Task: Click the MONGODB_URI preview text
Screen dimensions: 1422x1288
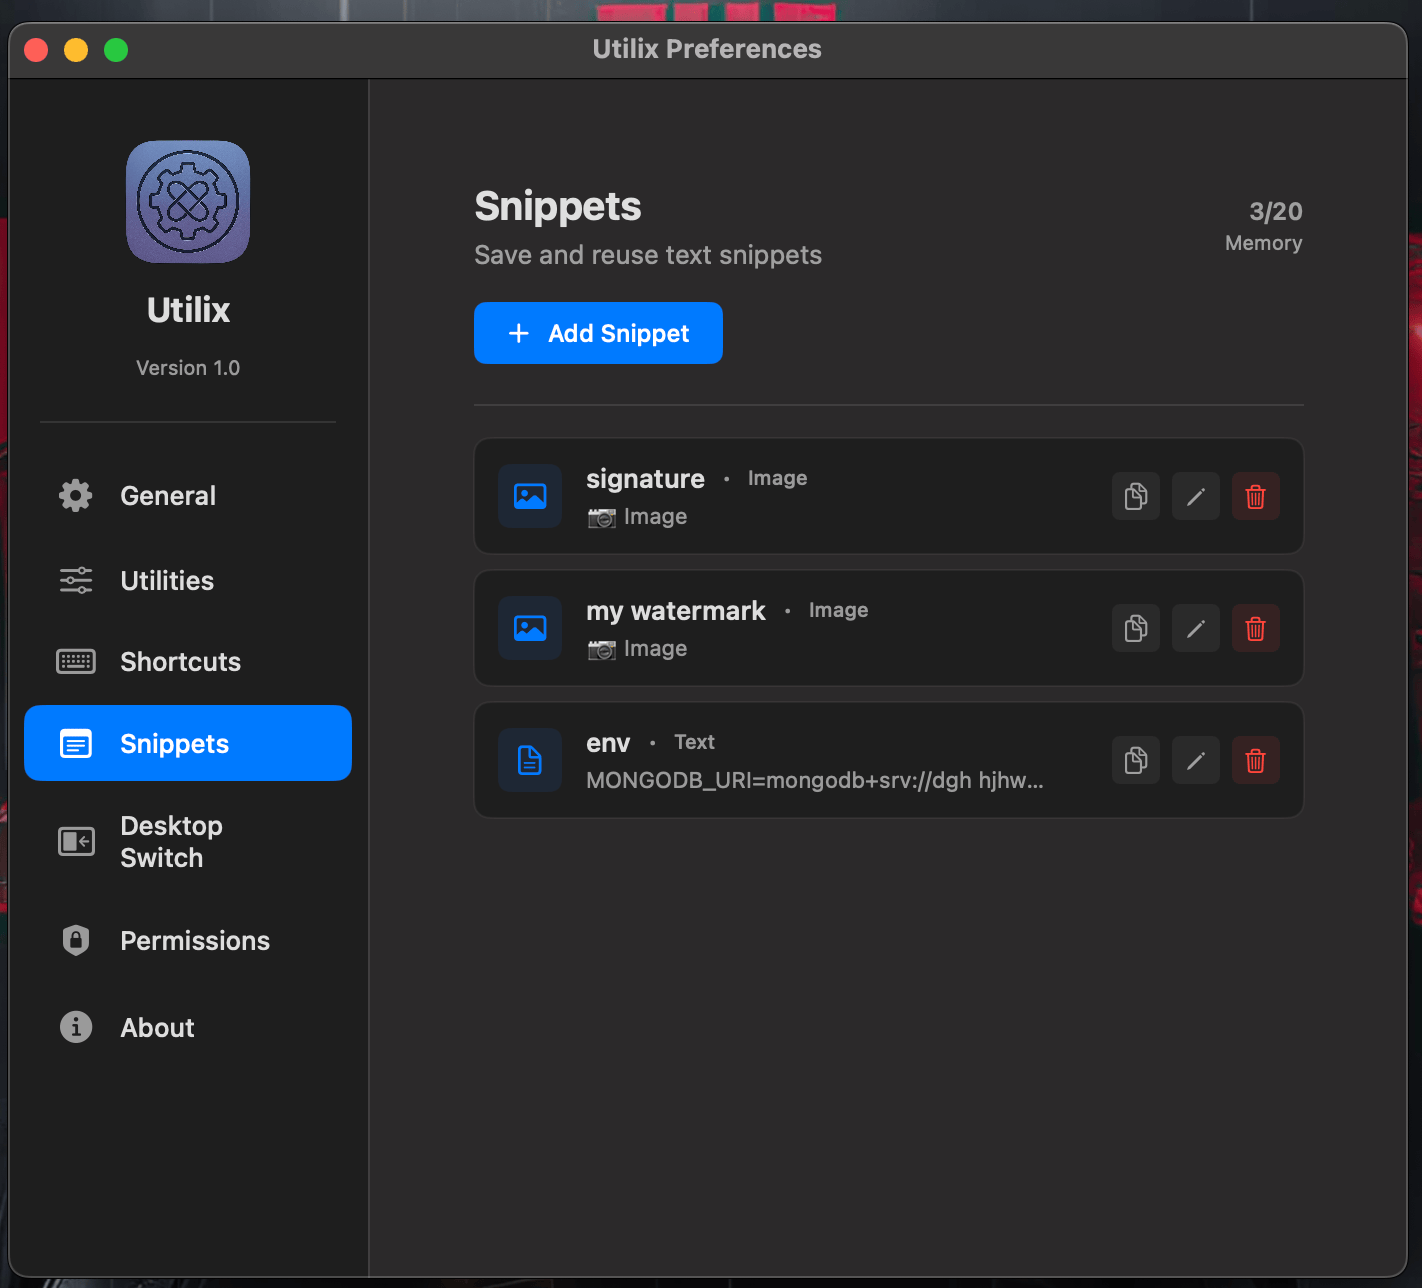Action: [815, 780]
